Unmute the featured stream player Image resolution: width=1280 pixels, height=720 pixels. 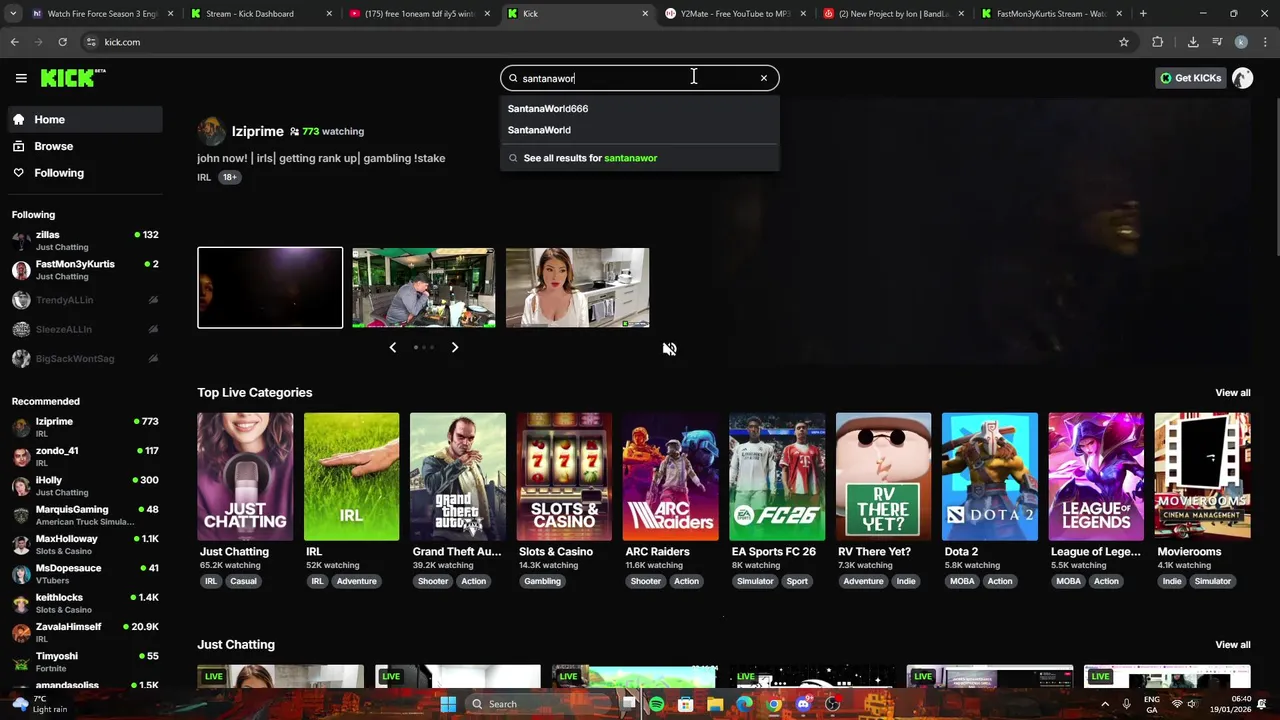coord(669,349)
